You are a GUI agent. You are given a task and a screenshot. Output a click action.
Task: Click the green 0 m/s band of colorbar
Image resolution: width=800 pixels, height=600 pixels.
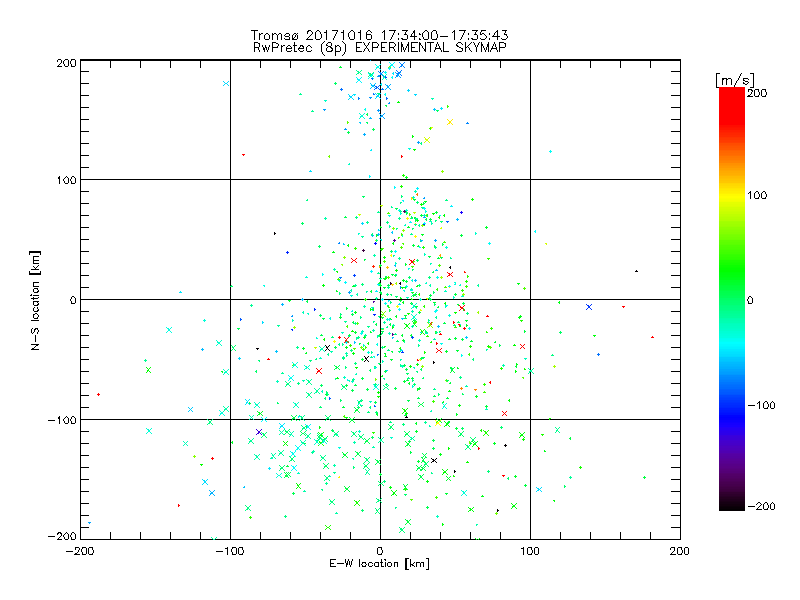click(x=732, y=299)
